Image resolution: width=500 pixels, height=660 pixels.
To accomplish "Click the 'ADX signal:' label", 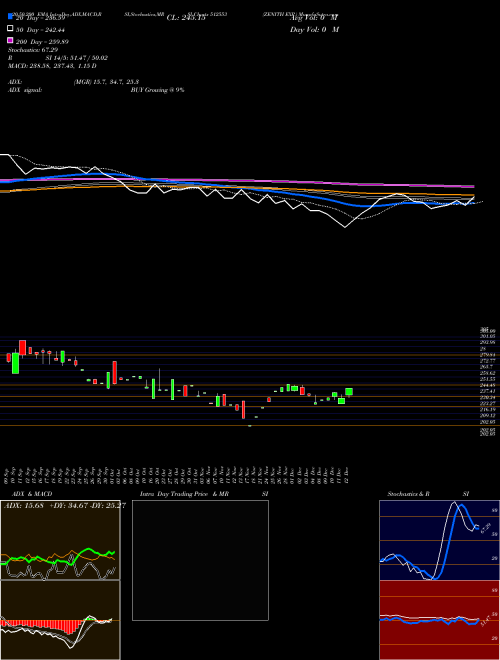I will (25, 90).
